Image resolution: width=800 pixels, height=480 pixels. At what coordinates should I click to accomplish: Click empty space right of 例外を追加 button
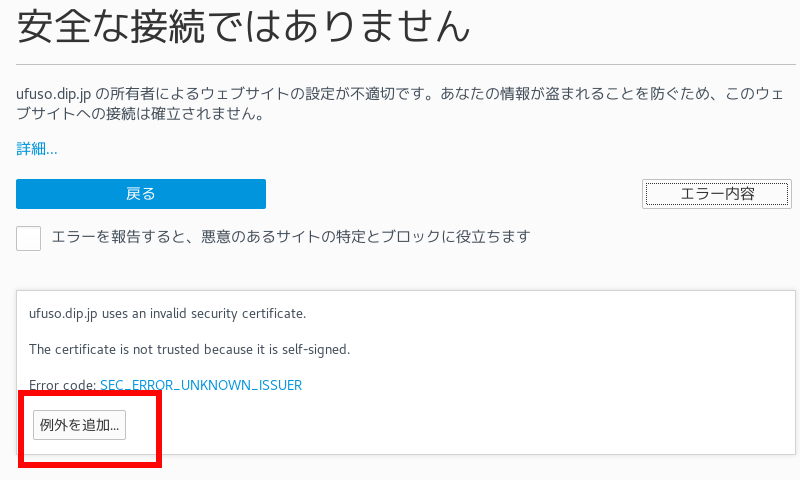coord(400,424)
